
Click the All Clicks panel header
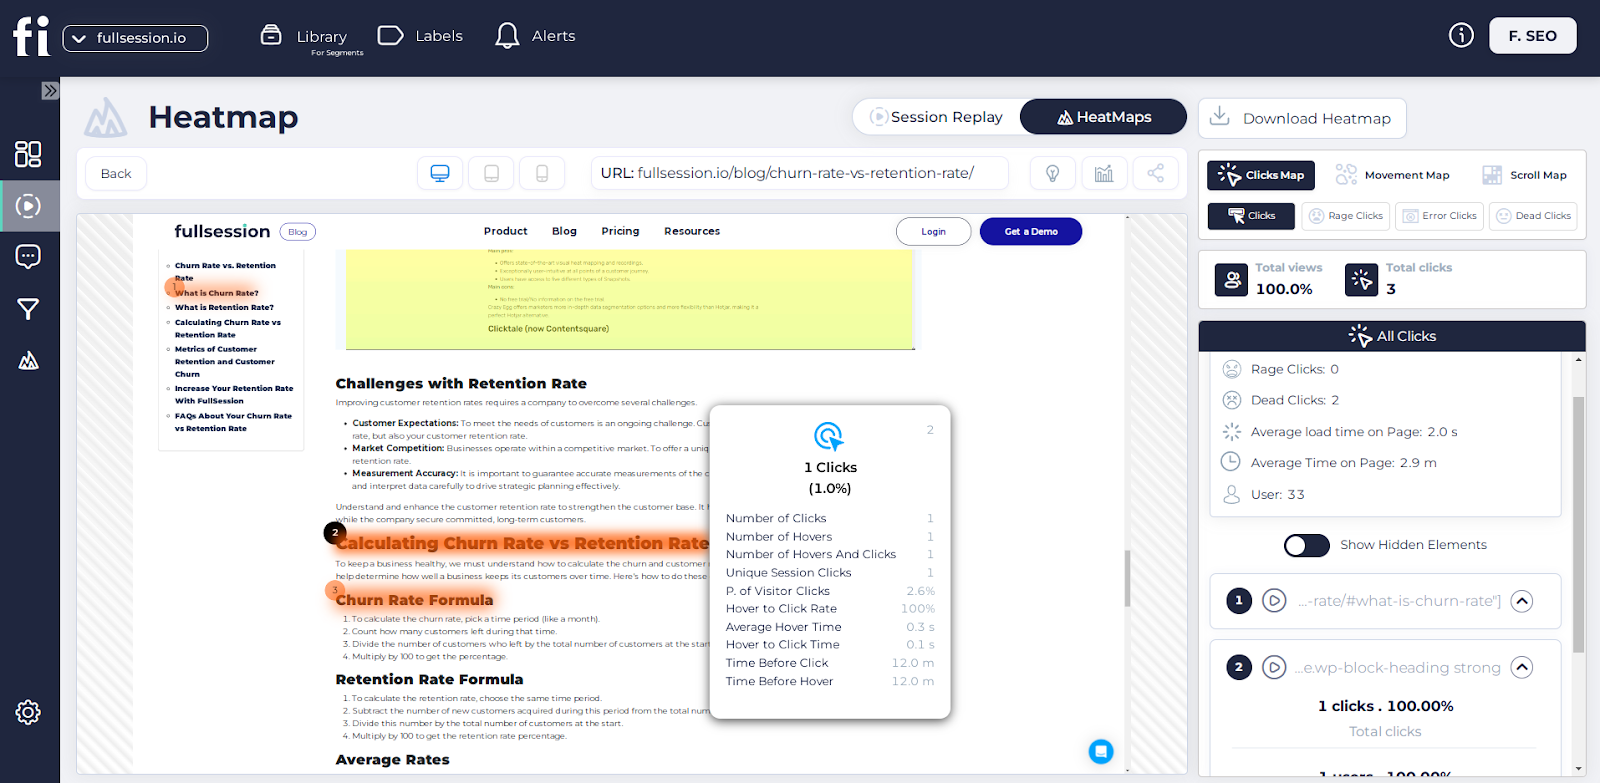tap(1392, 336)
